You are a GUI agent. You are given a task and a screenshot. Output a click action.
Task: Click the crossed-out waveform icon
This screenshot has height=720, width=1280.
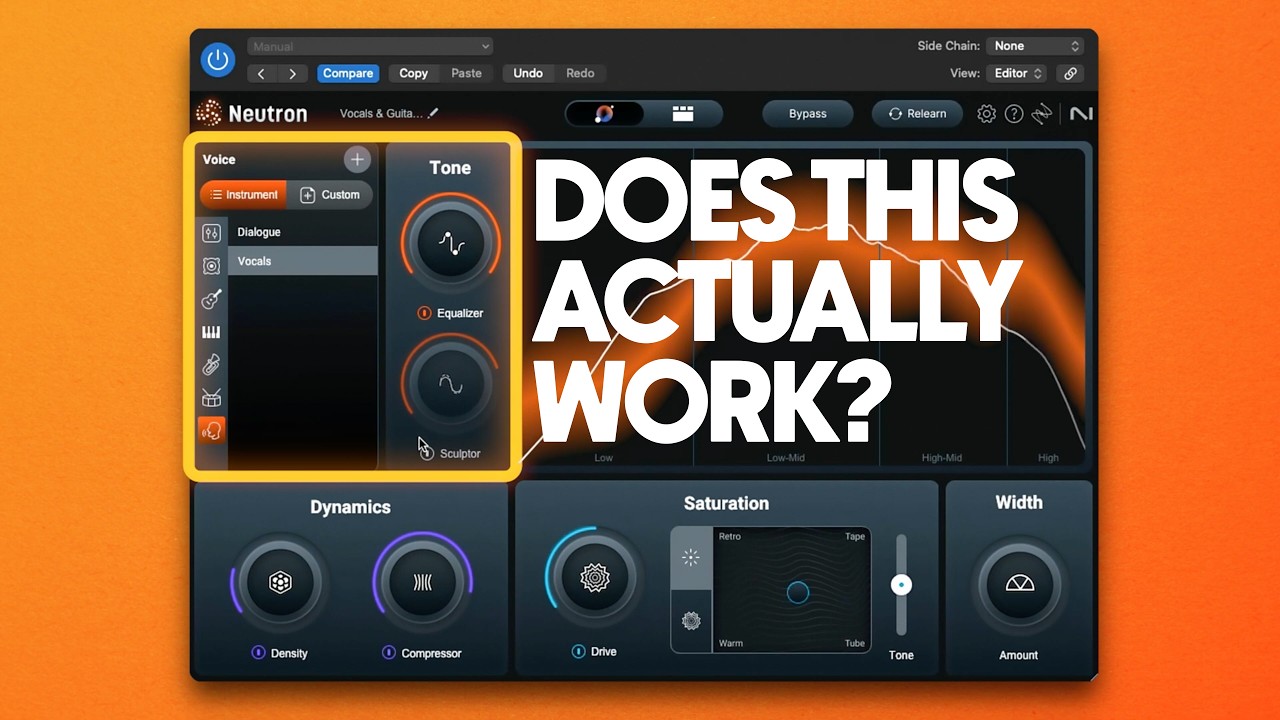1042,114
